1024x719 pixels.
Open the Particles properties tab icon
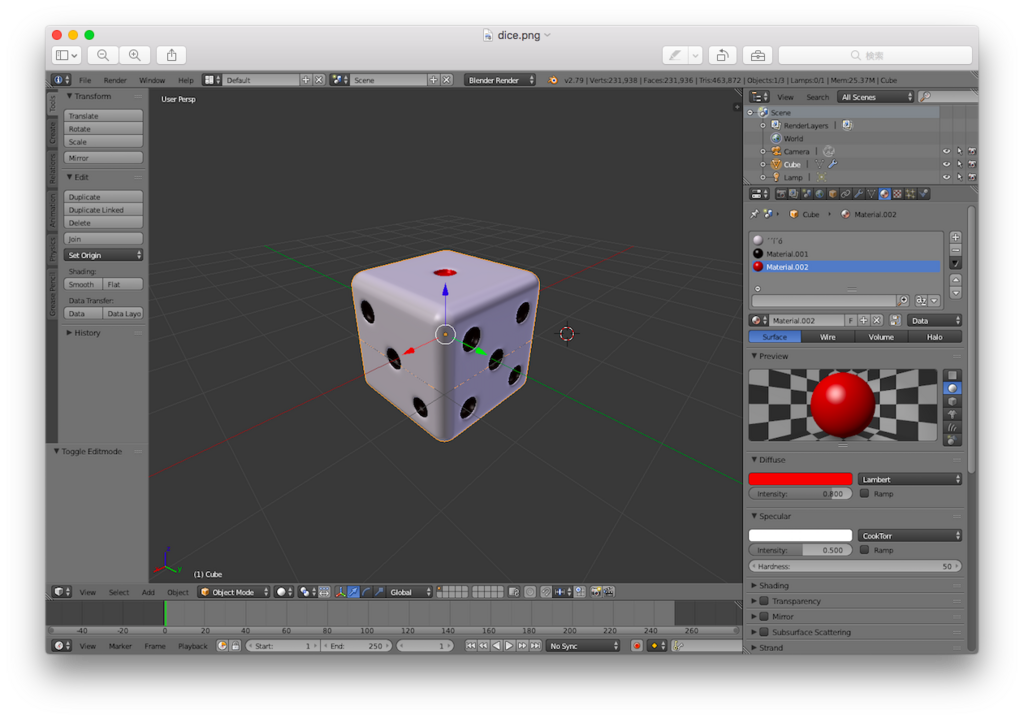(910, 194)
